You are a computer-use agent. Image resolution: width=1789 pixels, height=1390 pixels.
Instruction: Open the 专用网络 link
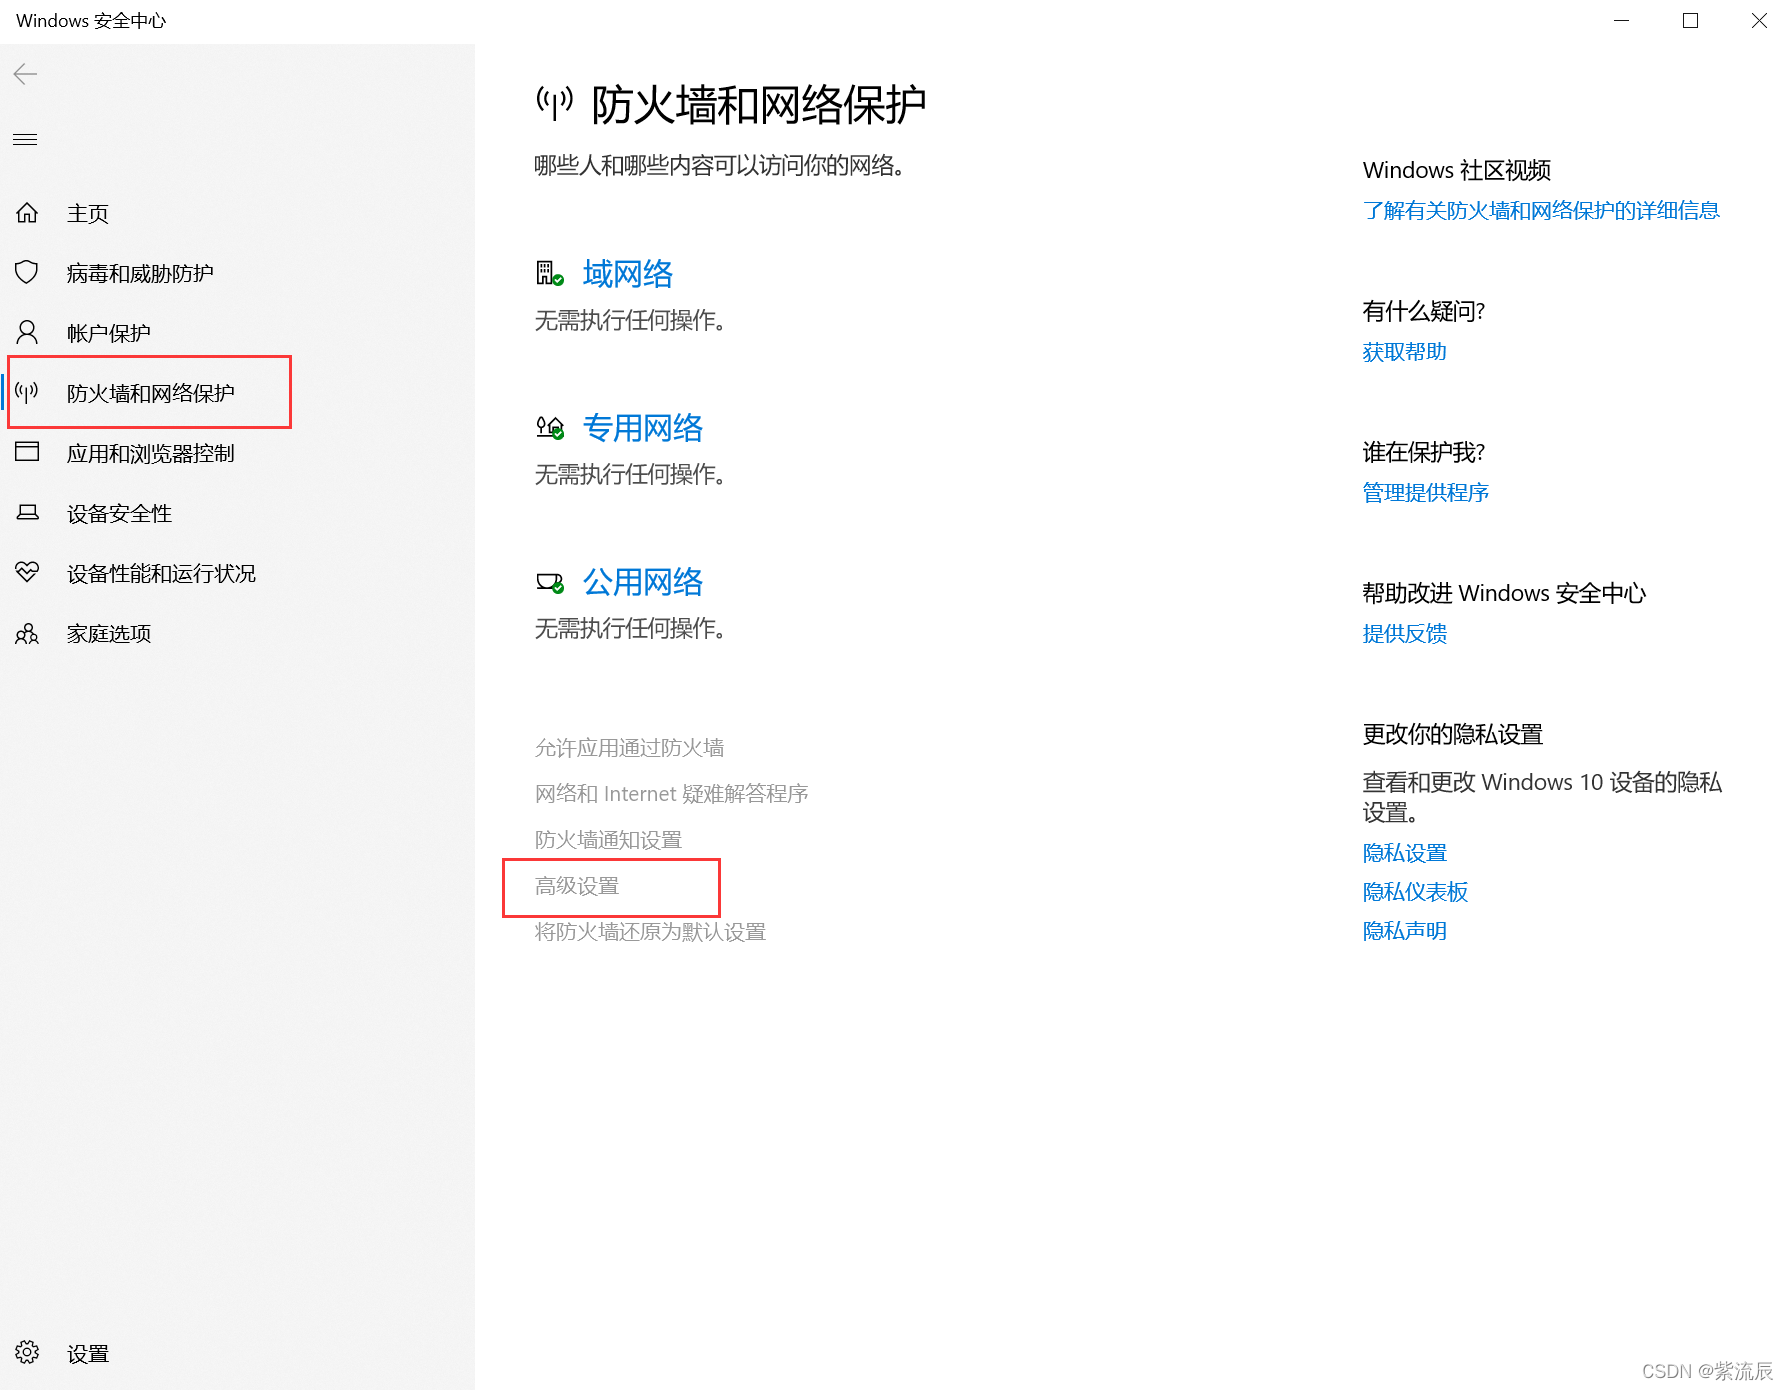click(643, 427)
